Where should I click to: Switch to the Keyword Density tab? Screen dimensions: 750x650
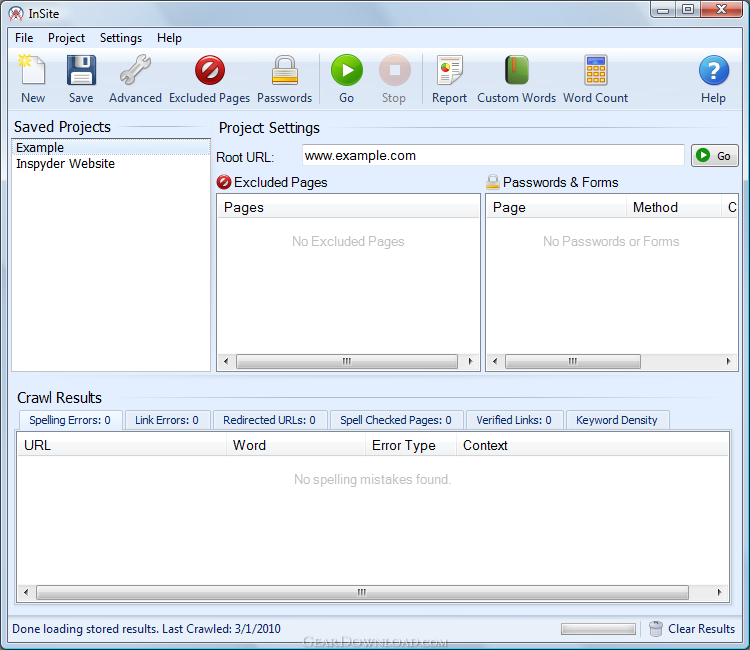coord(617,420)
